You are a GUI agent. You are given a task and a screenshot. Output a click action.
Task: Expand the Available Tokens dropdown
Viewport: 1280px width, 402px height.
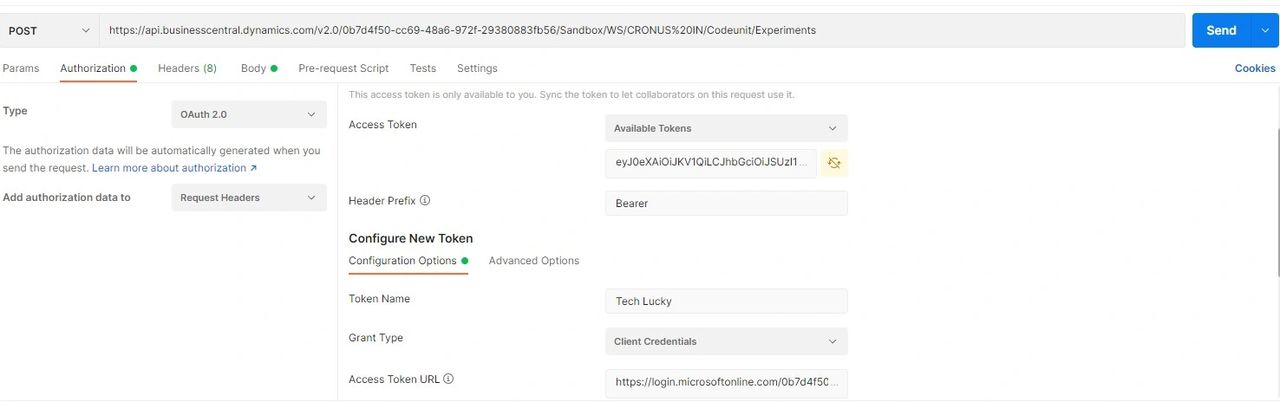coord(726,128)
